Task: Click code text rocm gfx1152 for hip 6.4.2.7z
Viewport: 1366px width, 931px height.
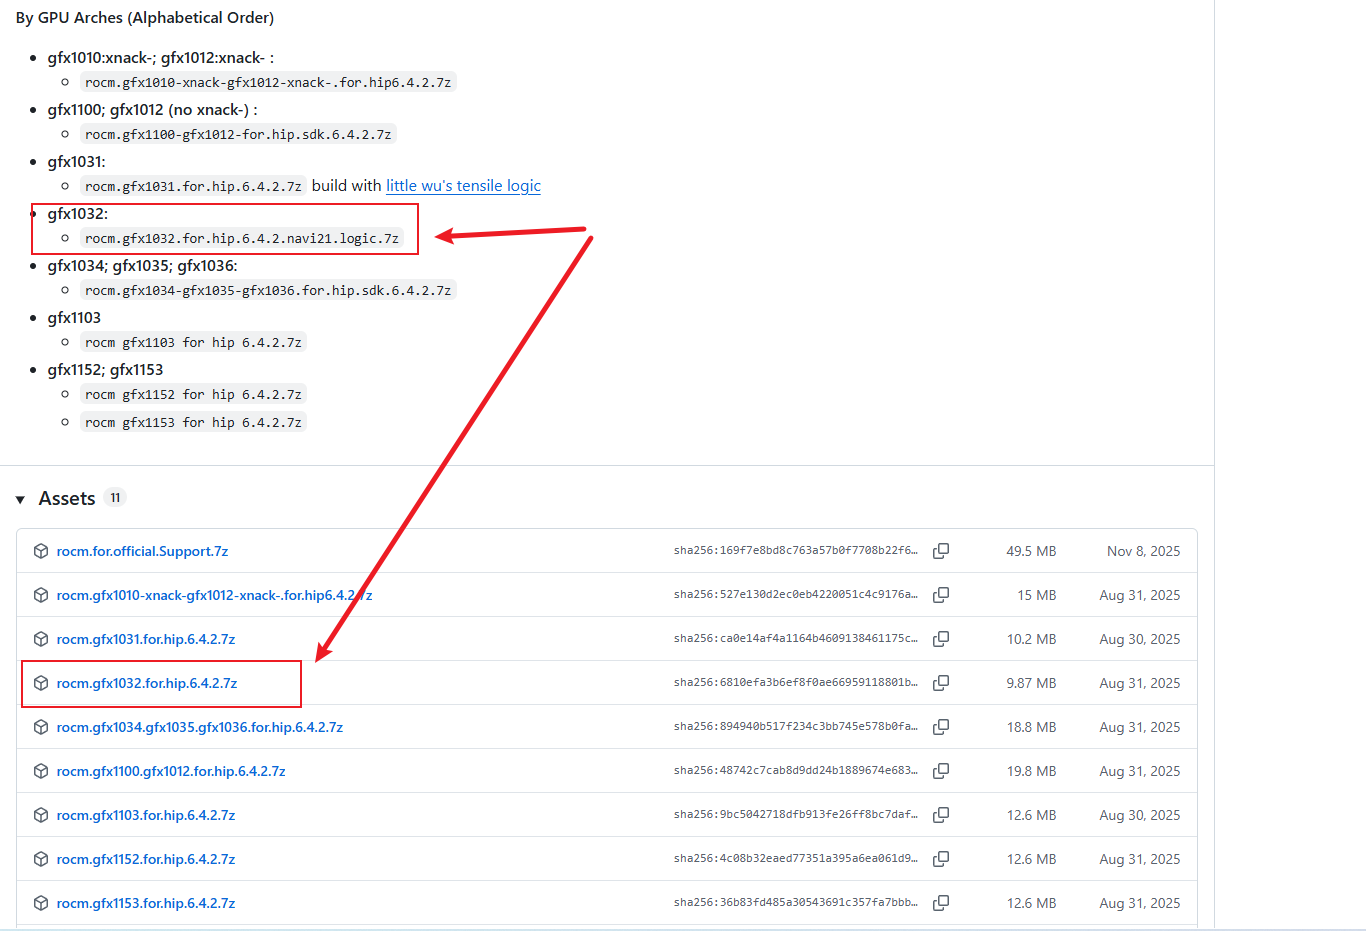Action: [x=193, y=394]
